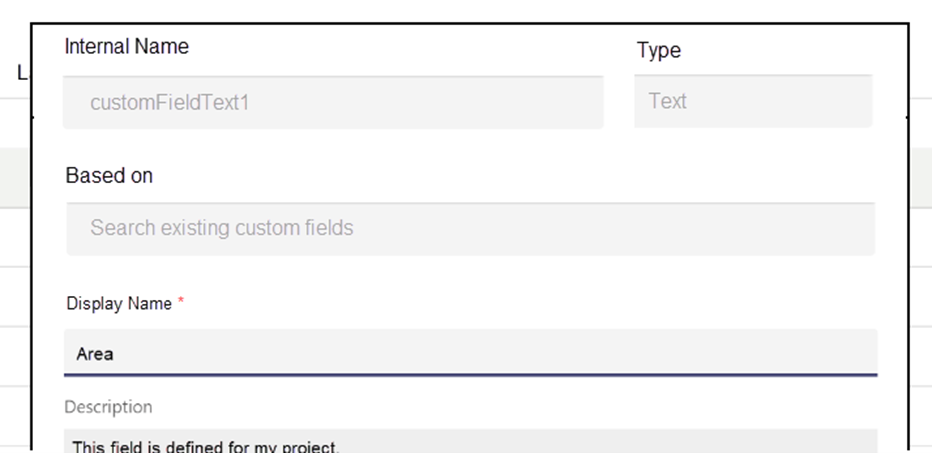Click the "Type" label text

[x=658, y=50]
